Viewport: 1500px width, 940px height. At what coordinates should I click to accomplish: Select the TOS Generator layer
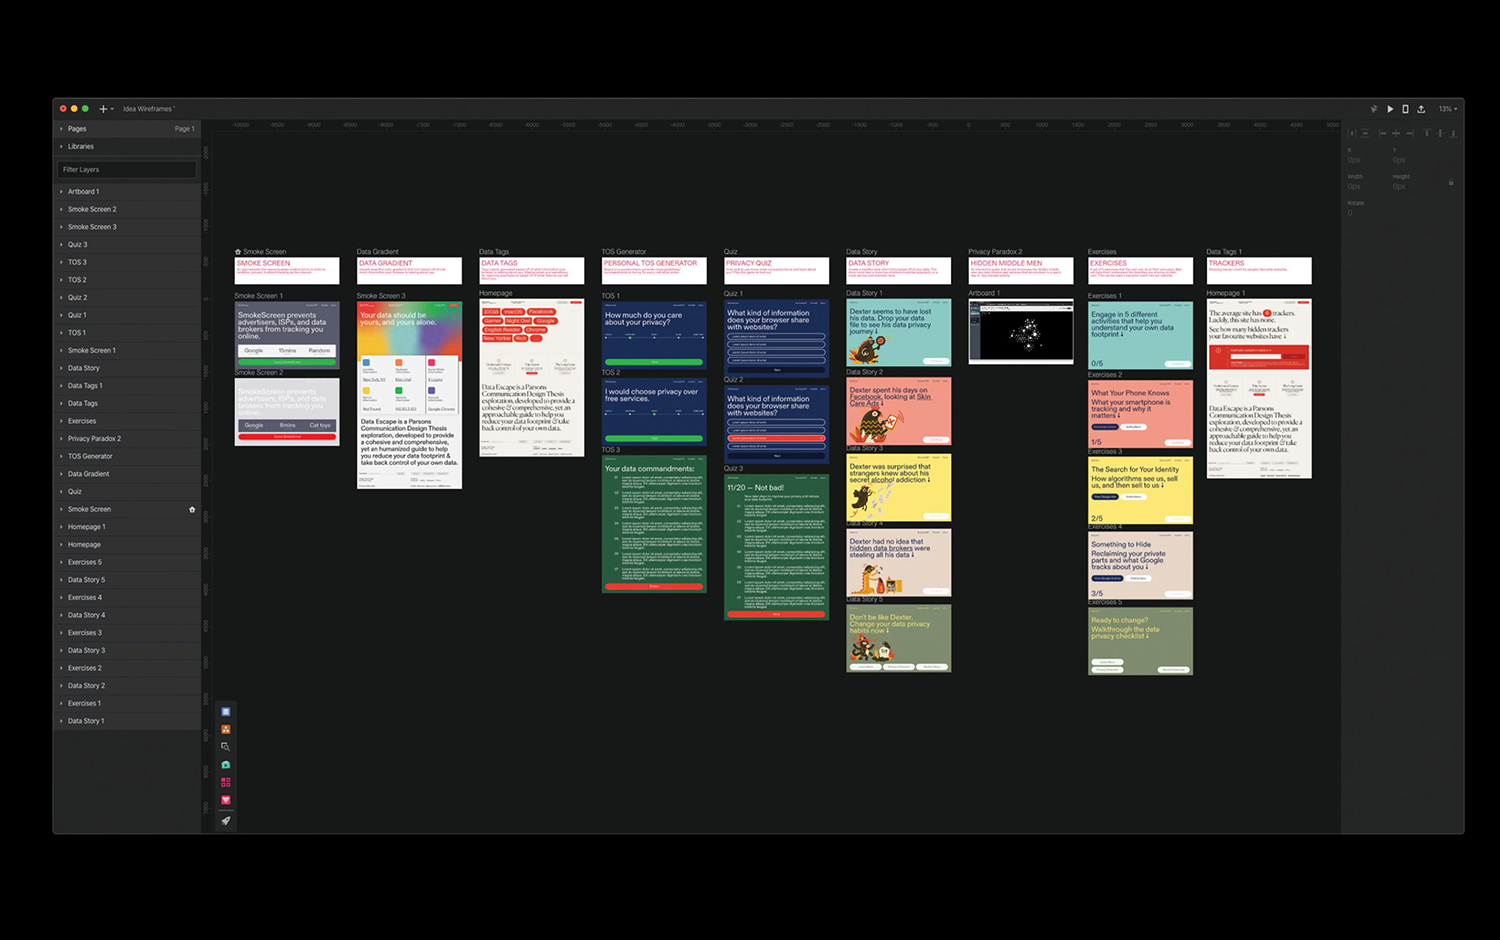90,456
